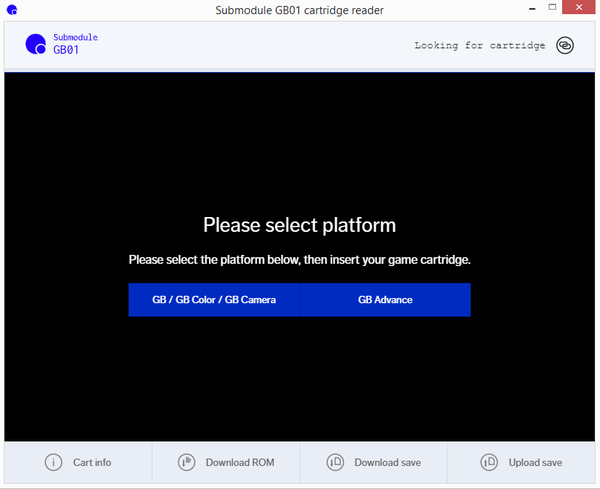Screen dimensions: 600x489
Task: Open the title bar application icon menu
Action: point(11,9)
